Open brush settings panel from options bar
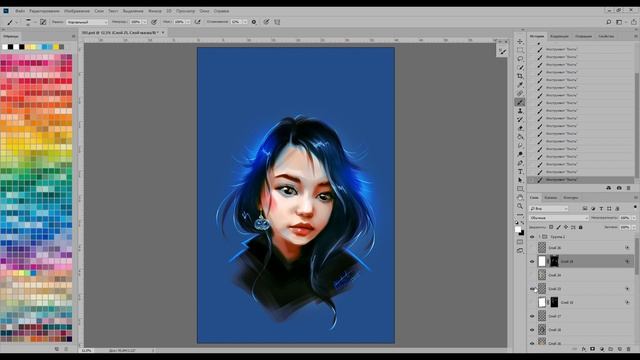This screenshot has height=360, width=640. pos(43,22)
